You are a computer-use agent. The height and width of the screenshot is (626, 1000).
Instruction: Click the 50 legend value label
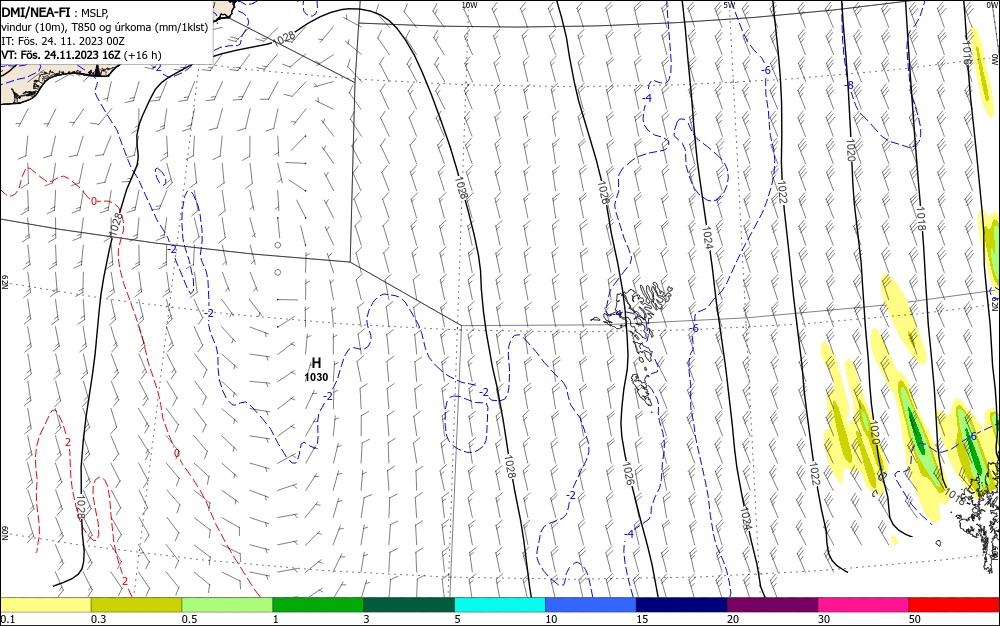pyautogui.click(x=915, y=619)
